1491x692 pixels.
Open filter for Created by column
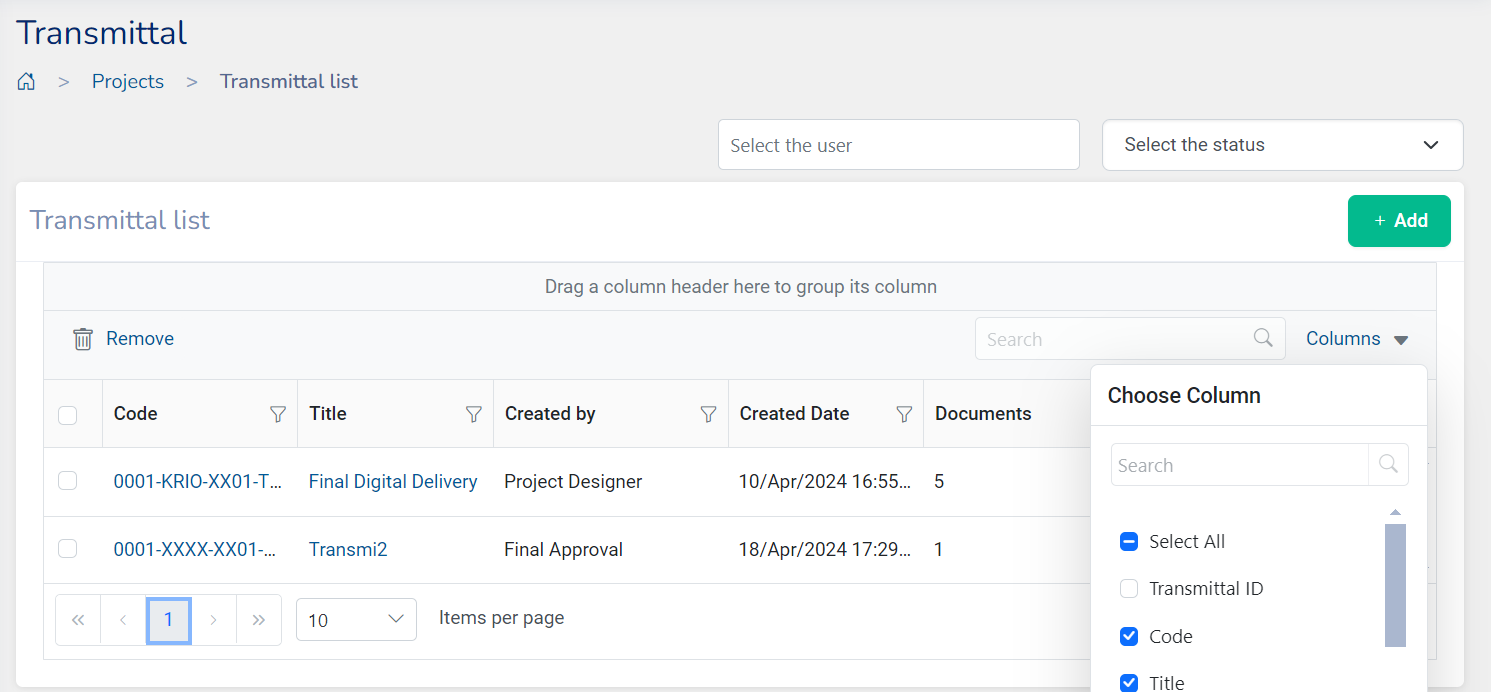[x=709, y=414]
